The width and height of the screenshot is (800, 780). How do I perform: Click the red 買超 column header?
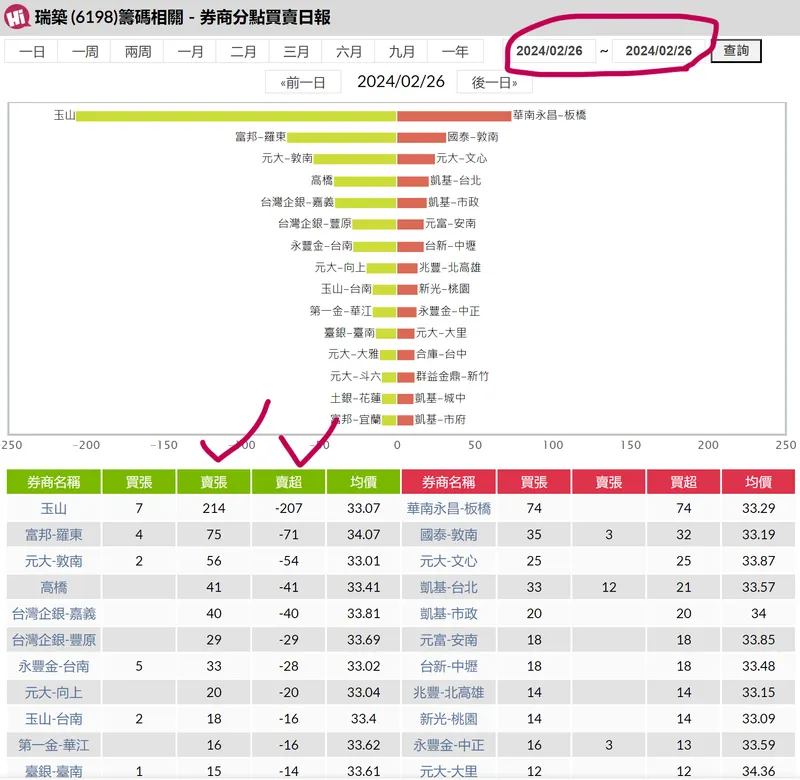[x=684, y=482]
